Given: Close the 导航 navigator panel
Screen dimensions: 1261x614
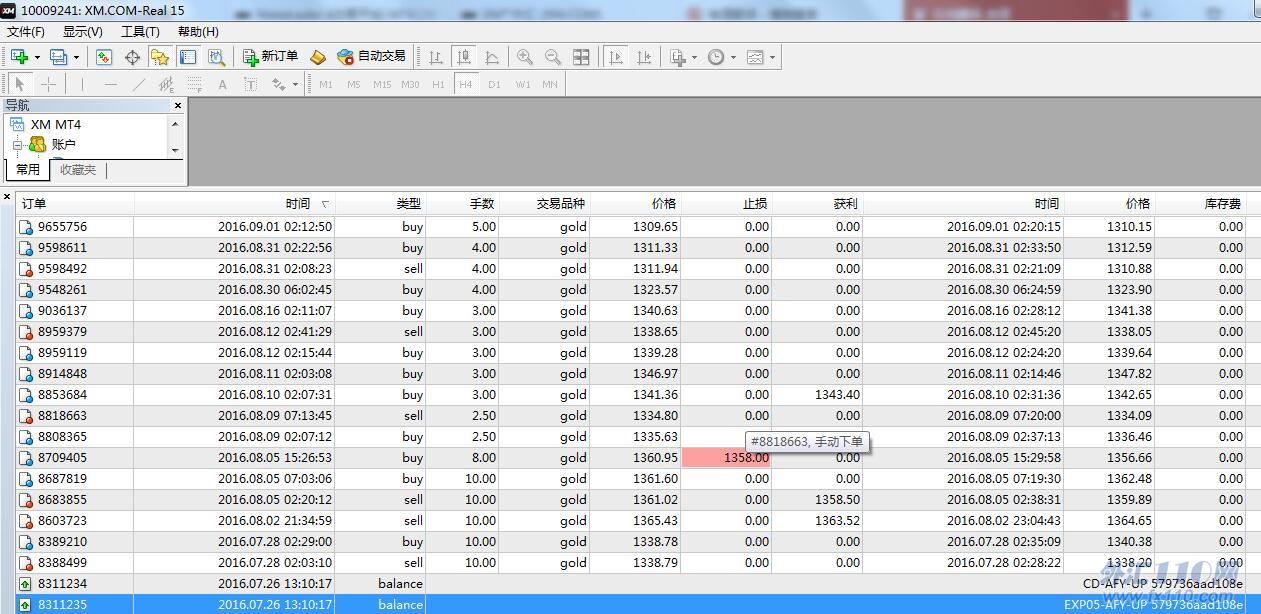Looking at the screenshot, I should point(178,105).
